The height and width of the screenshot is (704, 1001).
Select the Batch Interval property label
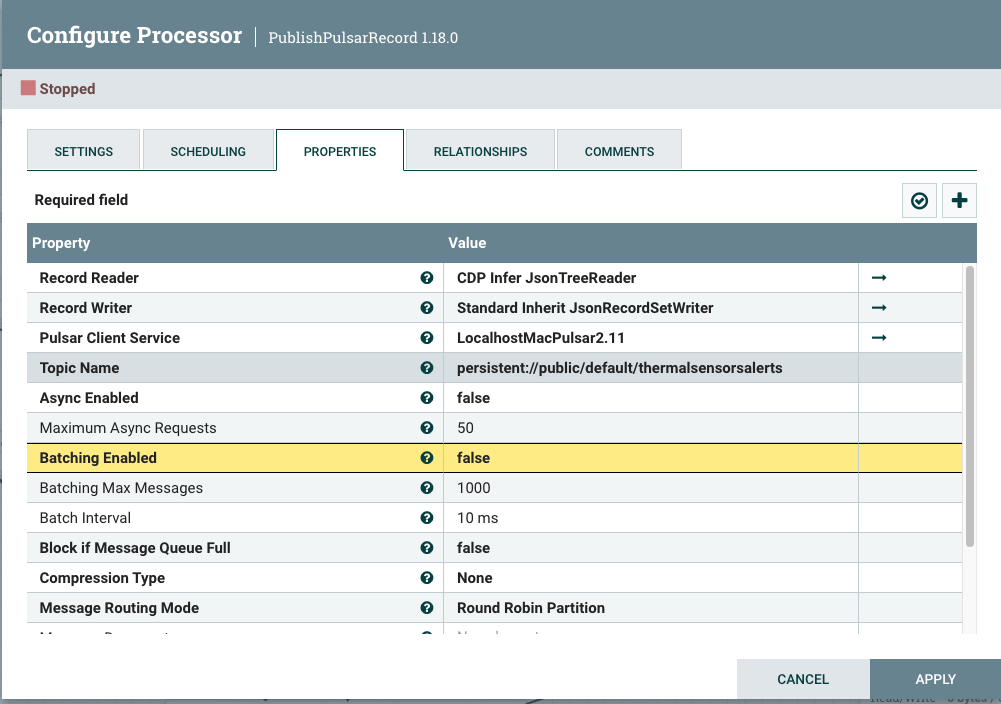(x=85, y=518)
